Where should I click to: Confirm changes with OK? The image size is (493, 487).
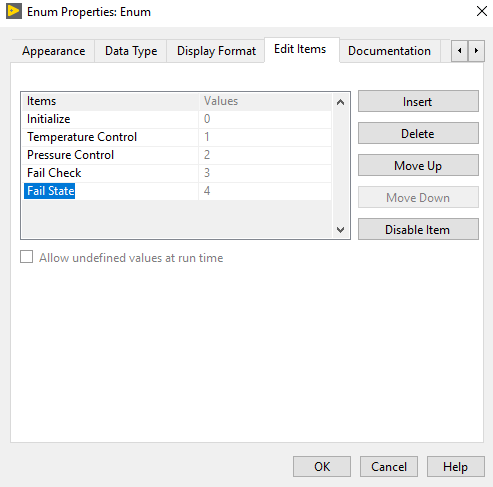(322, 467)
